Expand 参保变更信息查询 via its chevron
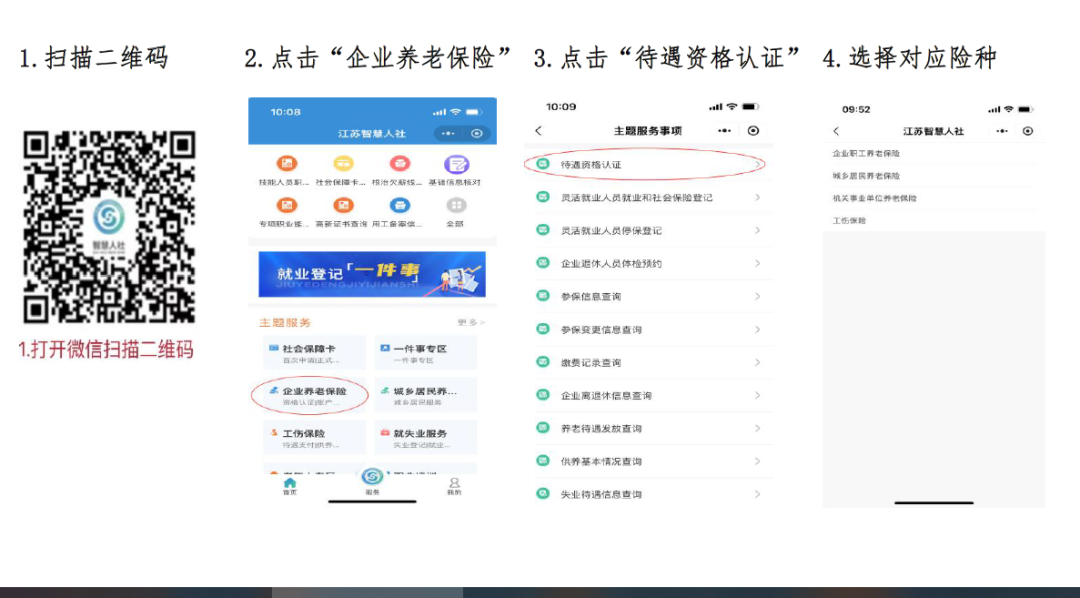The width and height of the screenshot is (1080, 598). (757, 329)
